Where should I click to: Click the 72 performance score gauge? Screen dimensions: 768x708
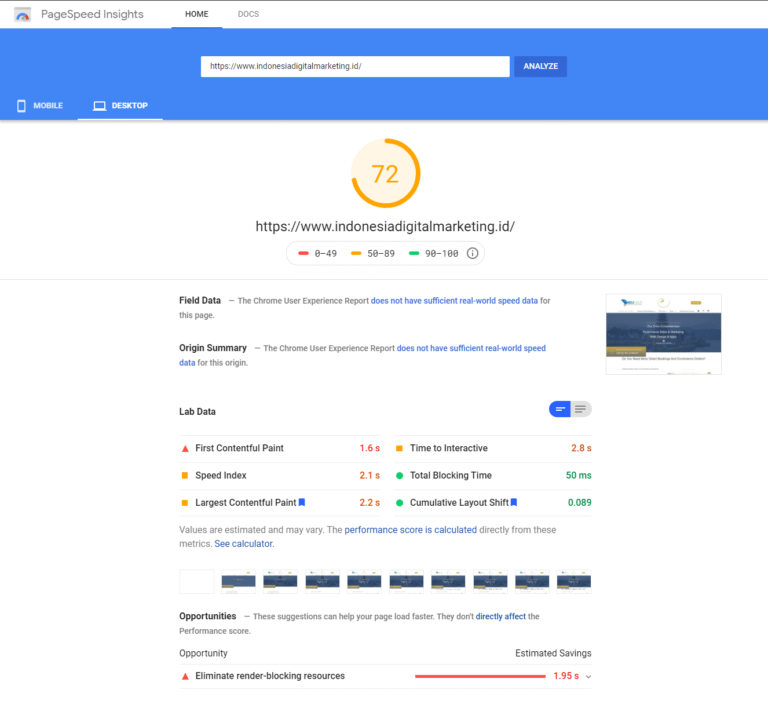(x=386, y=173)
